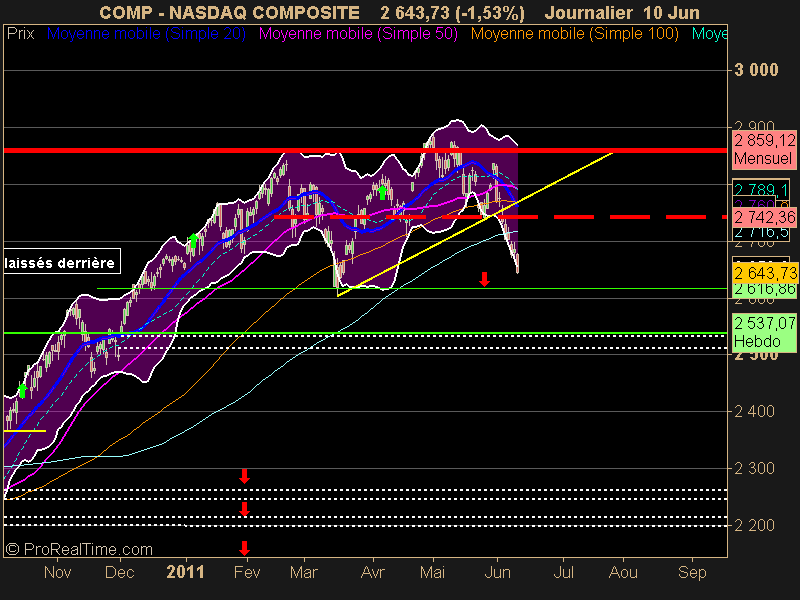
Task: Click the red down arrow at the 2 300 level
Action: click(x=244, y=477)
